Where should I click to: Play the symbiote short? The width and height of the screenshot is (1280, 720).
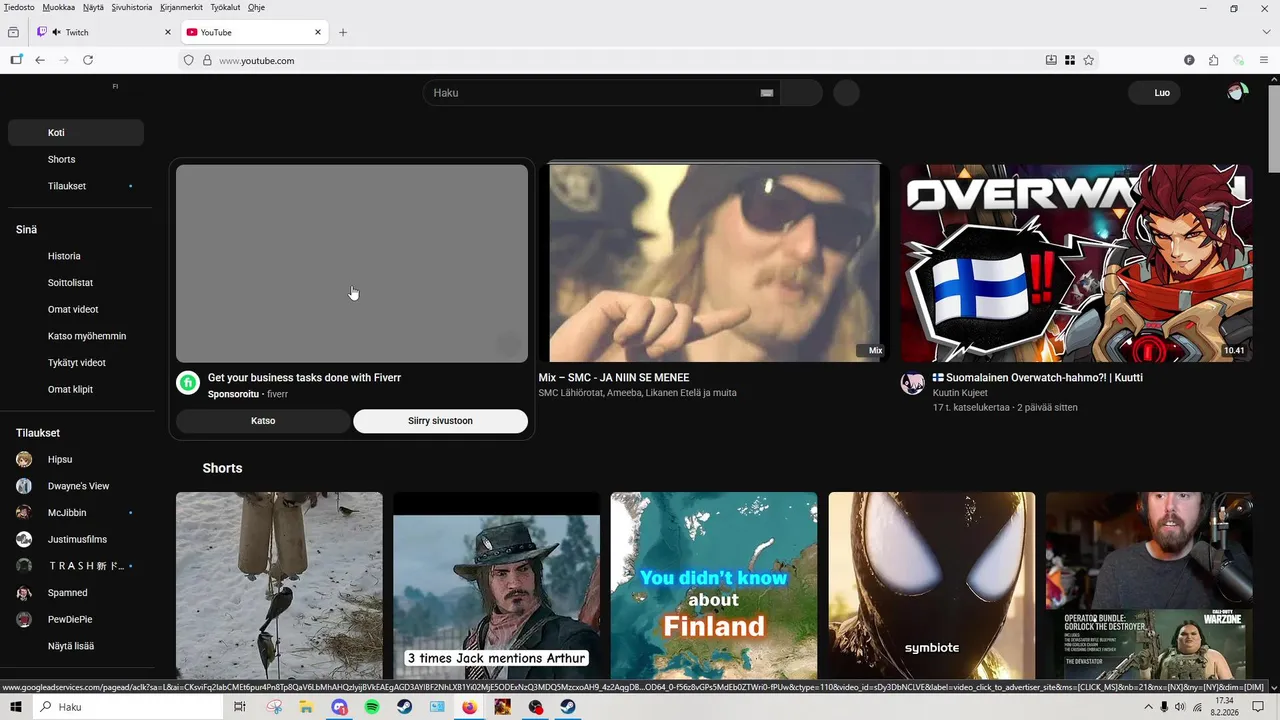pyautogui.click(x=932, y=586)
